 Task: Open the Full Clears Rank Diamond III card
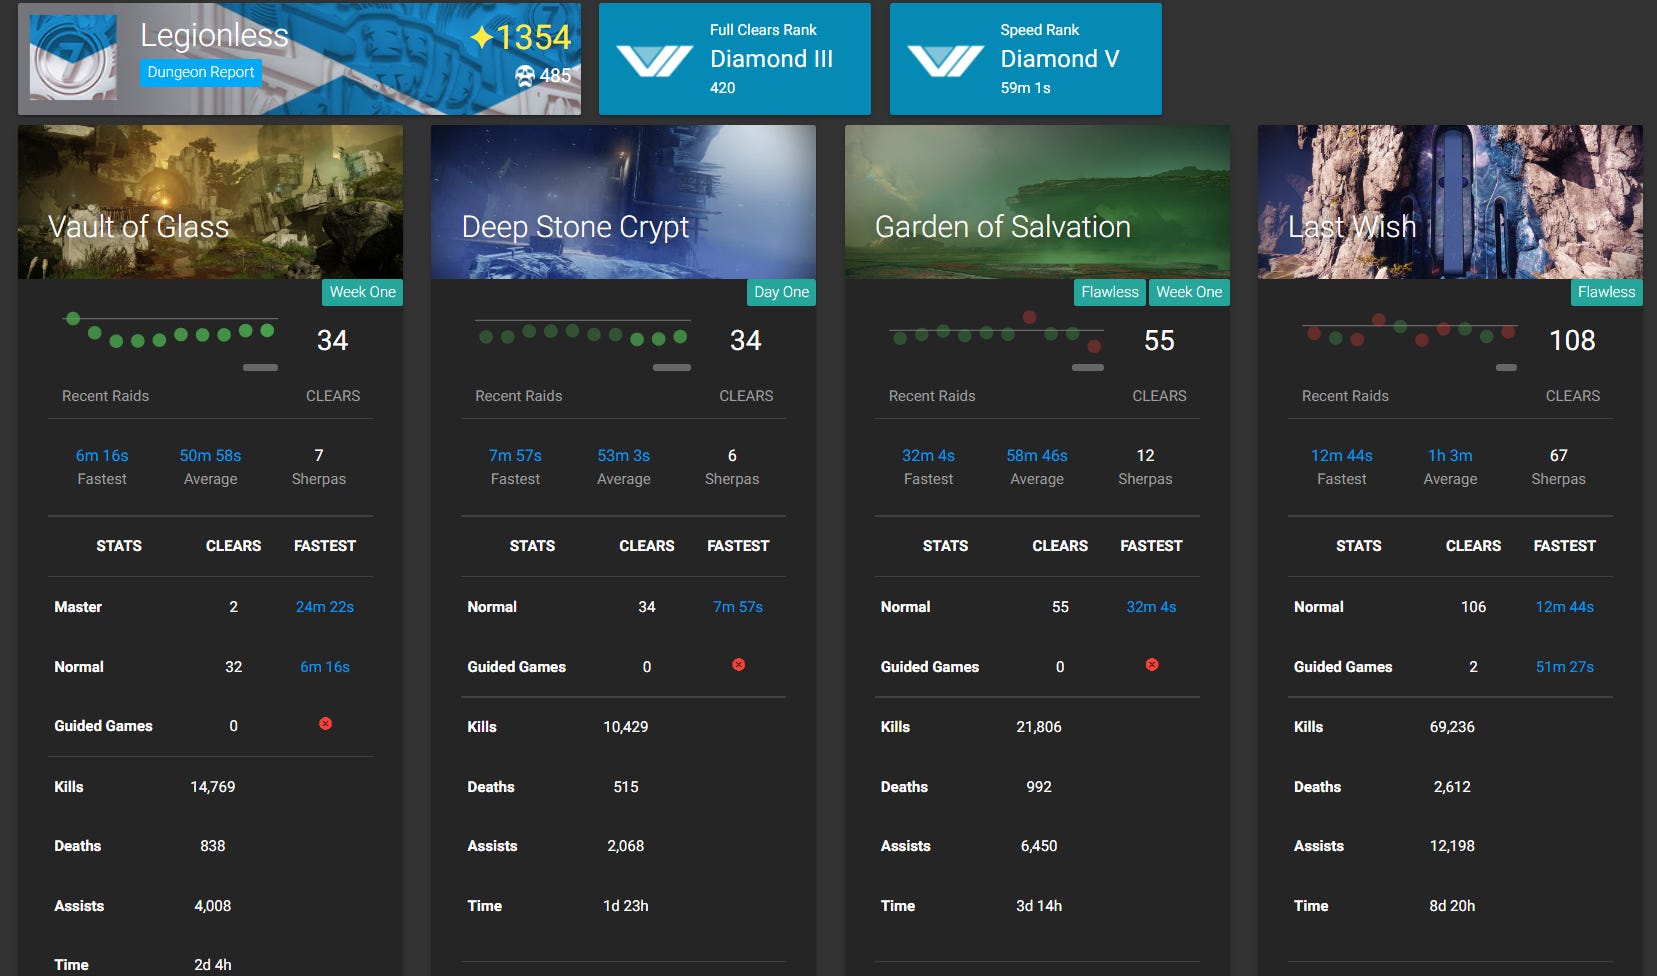tap(735, 59)
